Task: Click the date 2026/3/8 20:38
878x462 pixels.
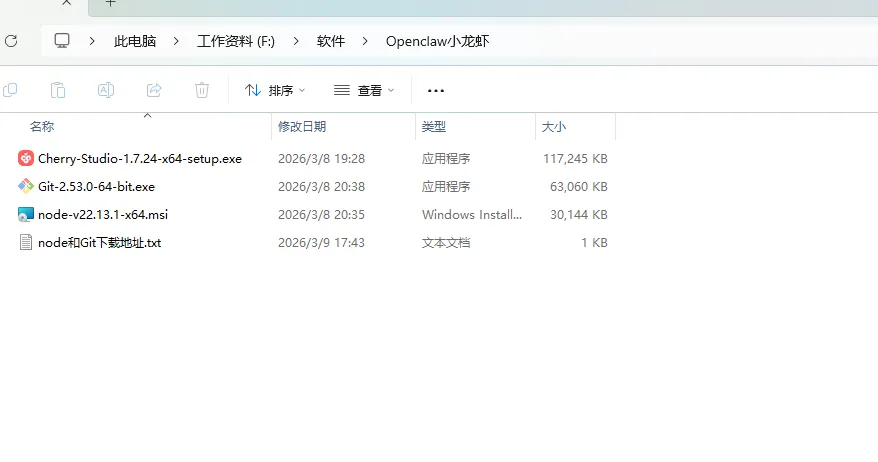Action: coord(321,186)
